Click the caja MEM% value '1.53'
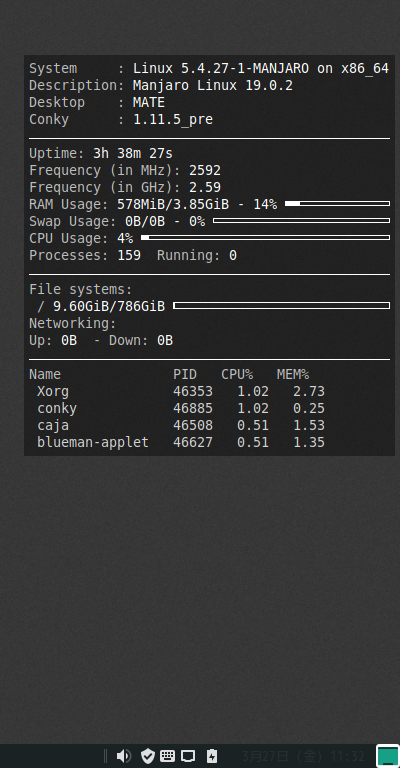The image size is (400, 768). pos(309,426)
